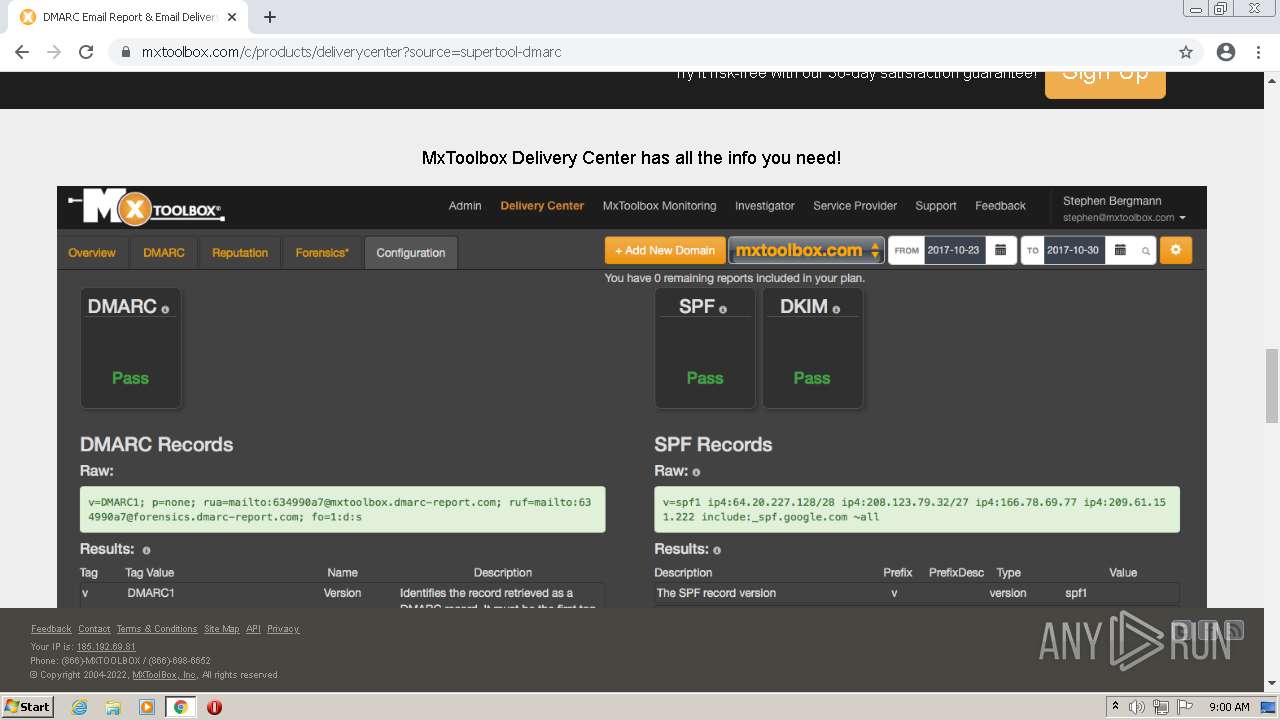Image resolution: width=1280 pixels, height=720 pixels.
Task: Click the MXToolBox, Inc. copyright link
Action: click(165, 675)
